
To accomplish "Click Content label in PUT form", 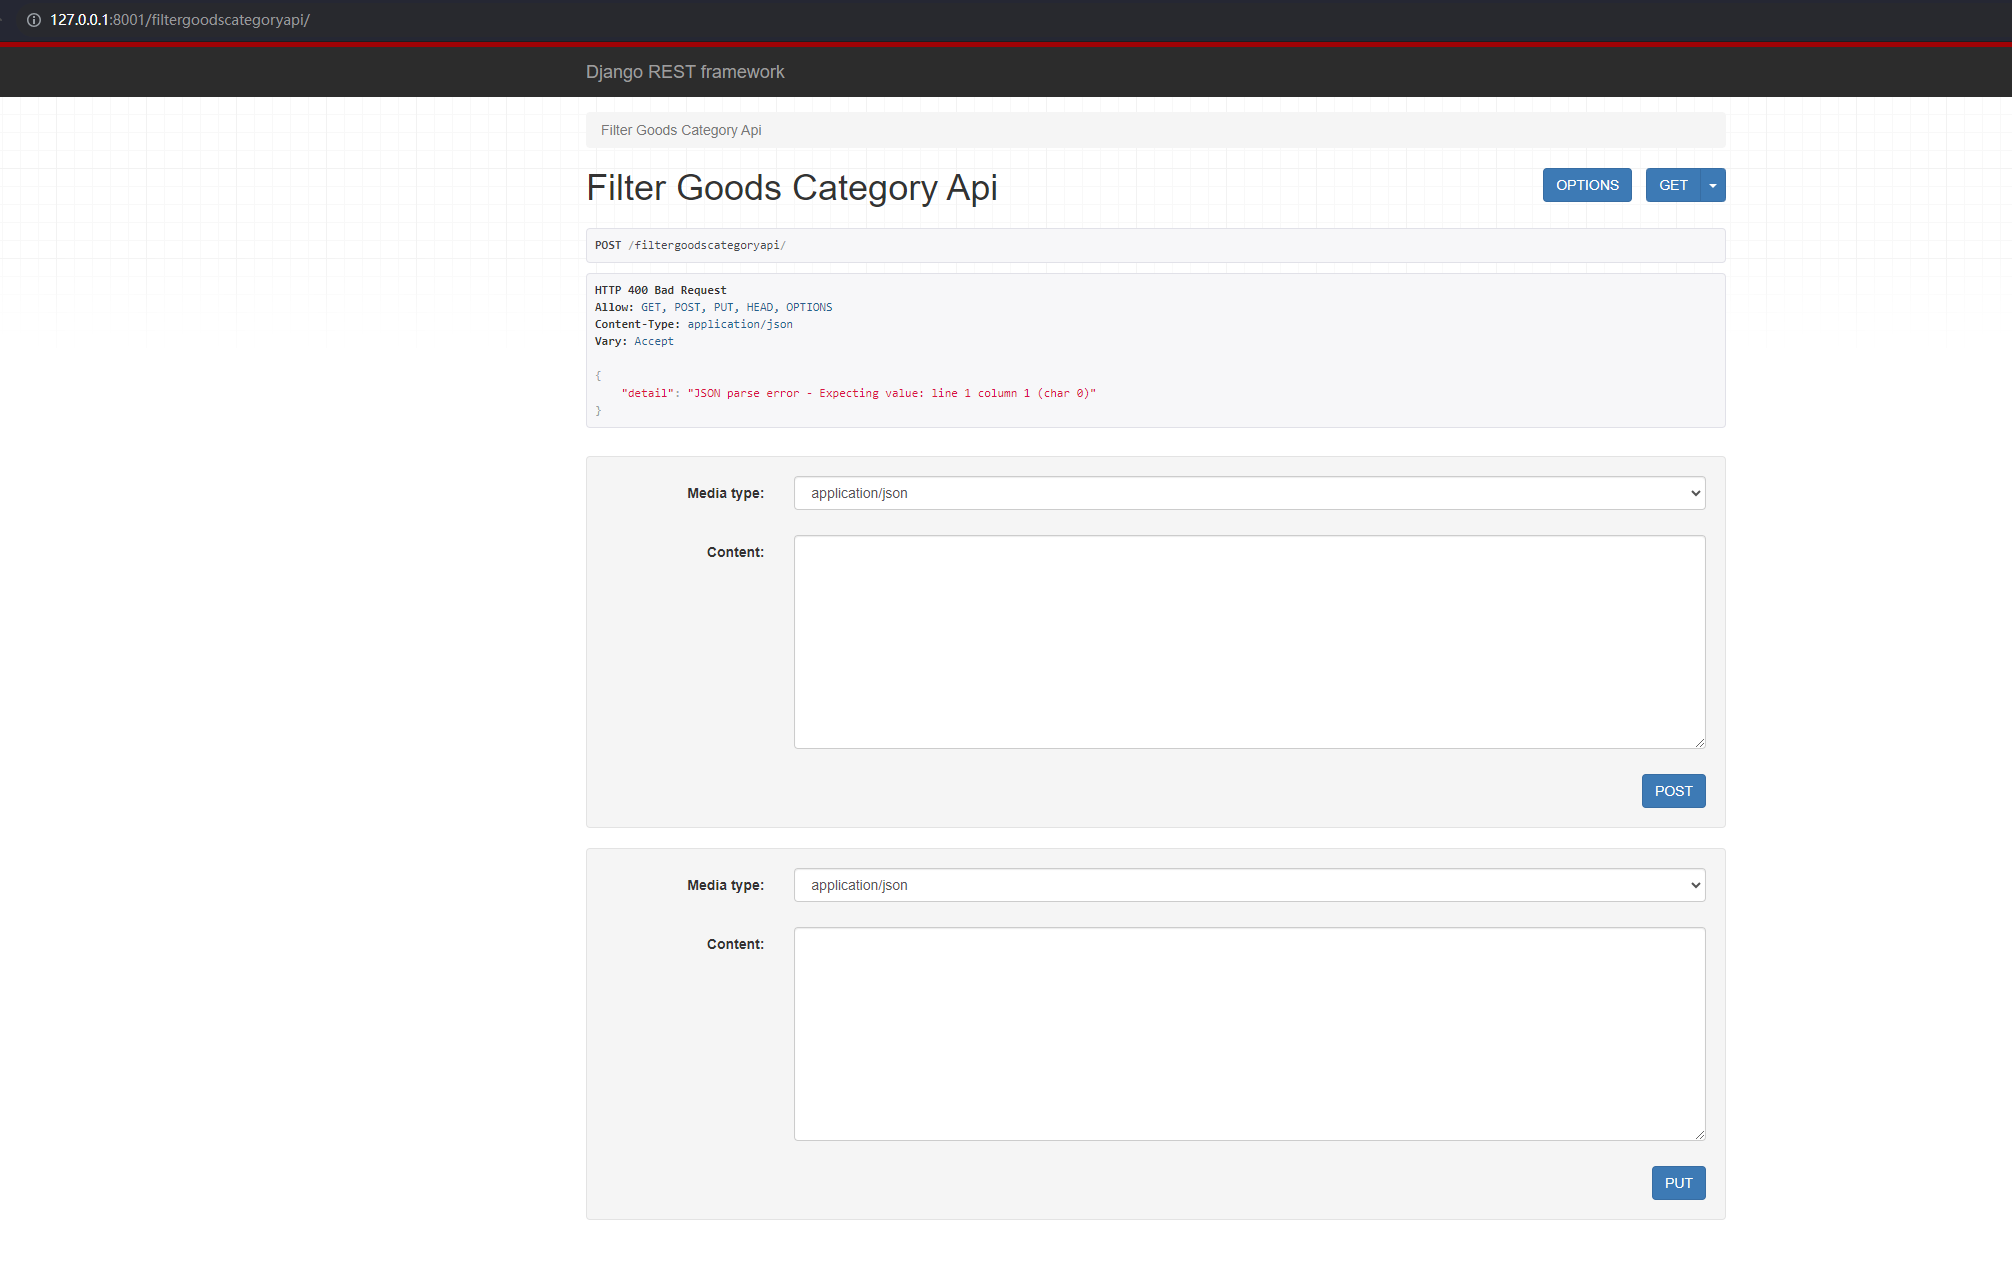I will click(x=735, y=944).
